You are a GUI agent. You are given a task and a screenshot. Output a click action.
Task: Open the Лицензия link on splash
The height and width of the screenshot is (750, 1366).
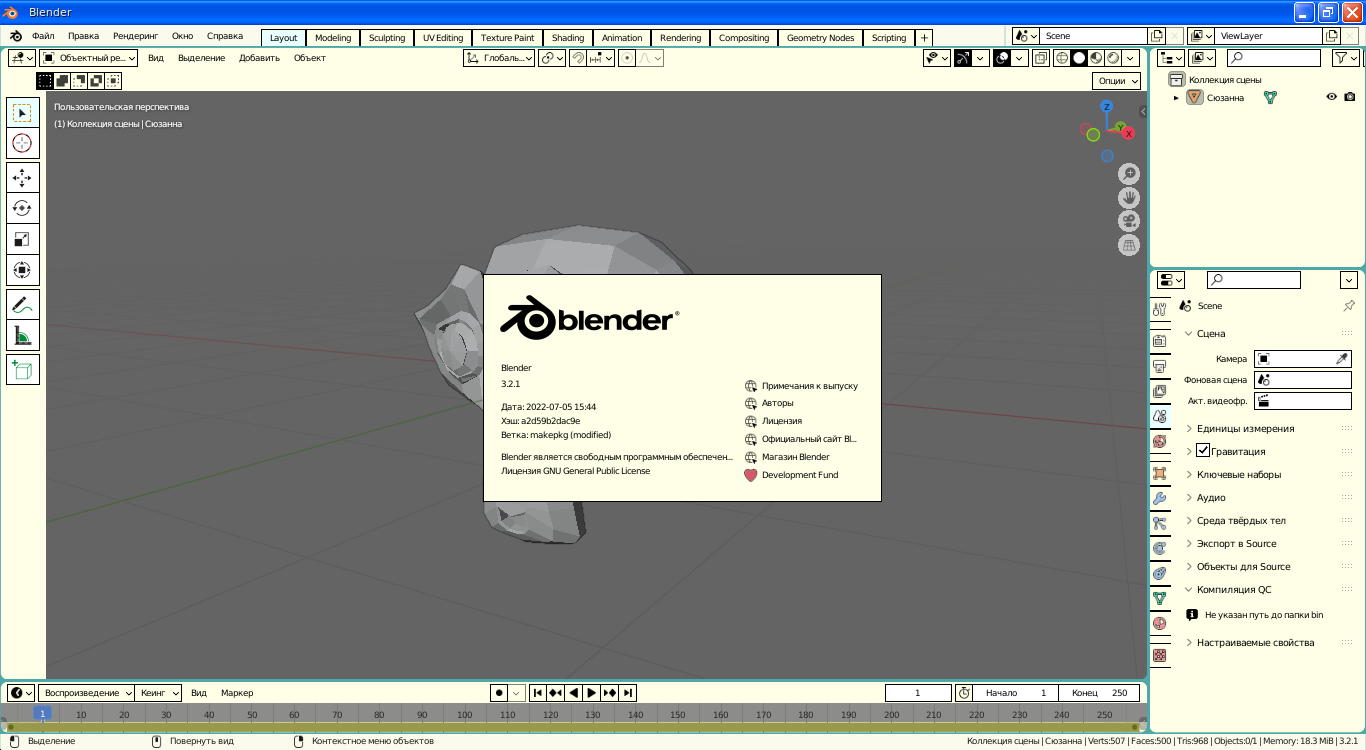[773, 421]
